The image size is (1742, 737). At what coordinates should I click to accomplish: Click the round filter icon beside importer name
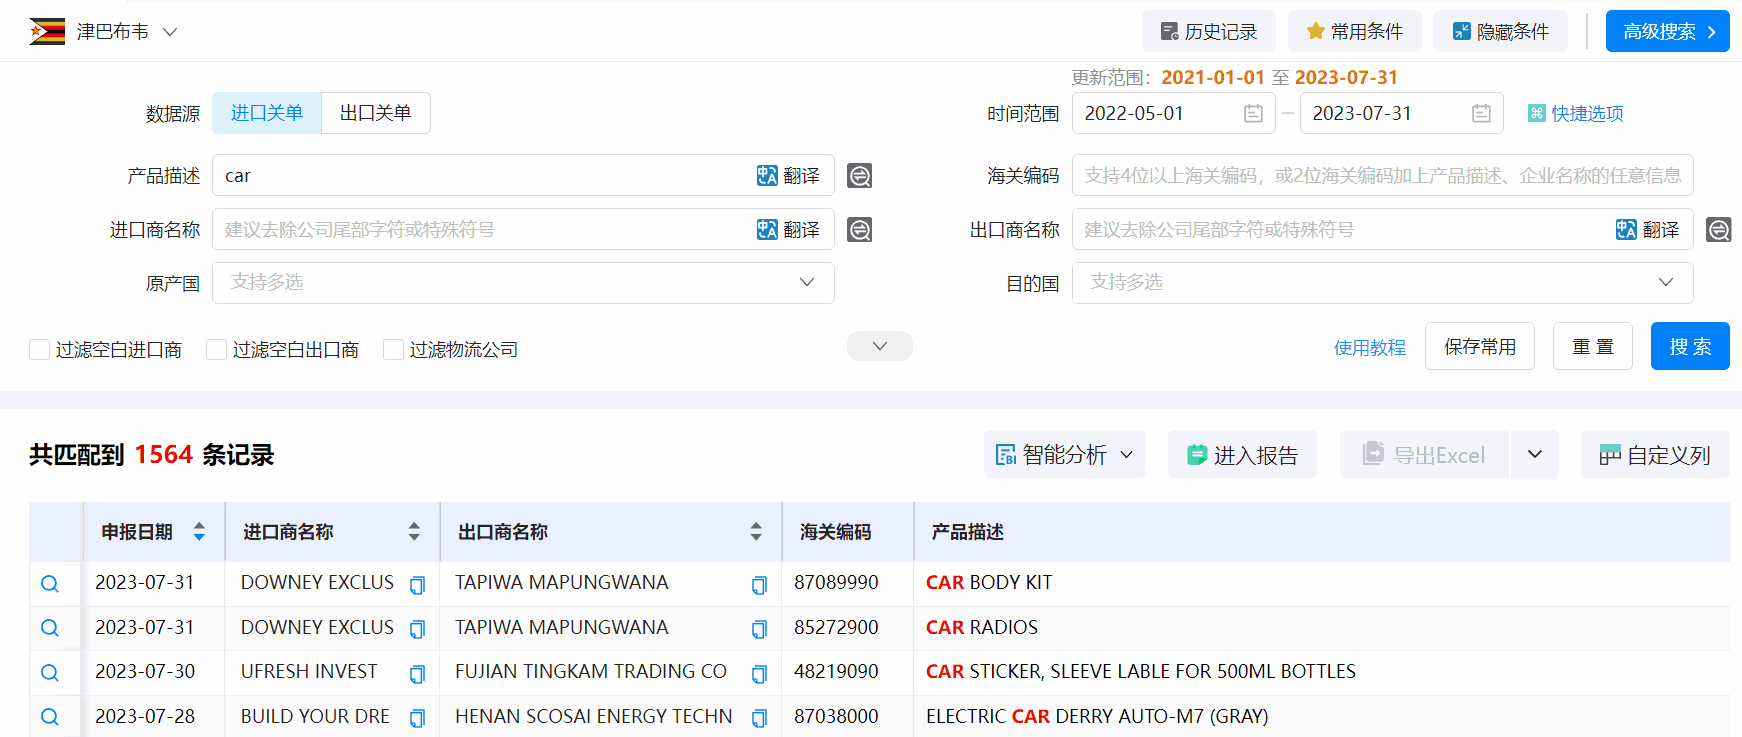[859, 230]
